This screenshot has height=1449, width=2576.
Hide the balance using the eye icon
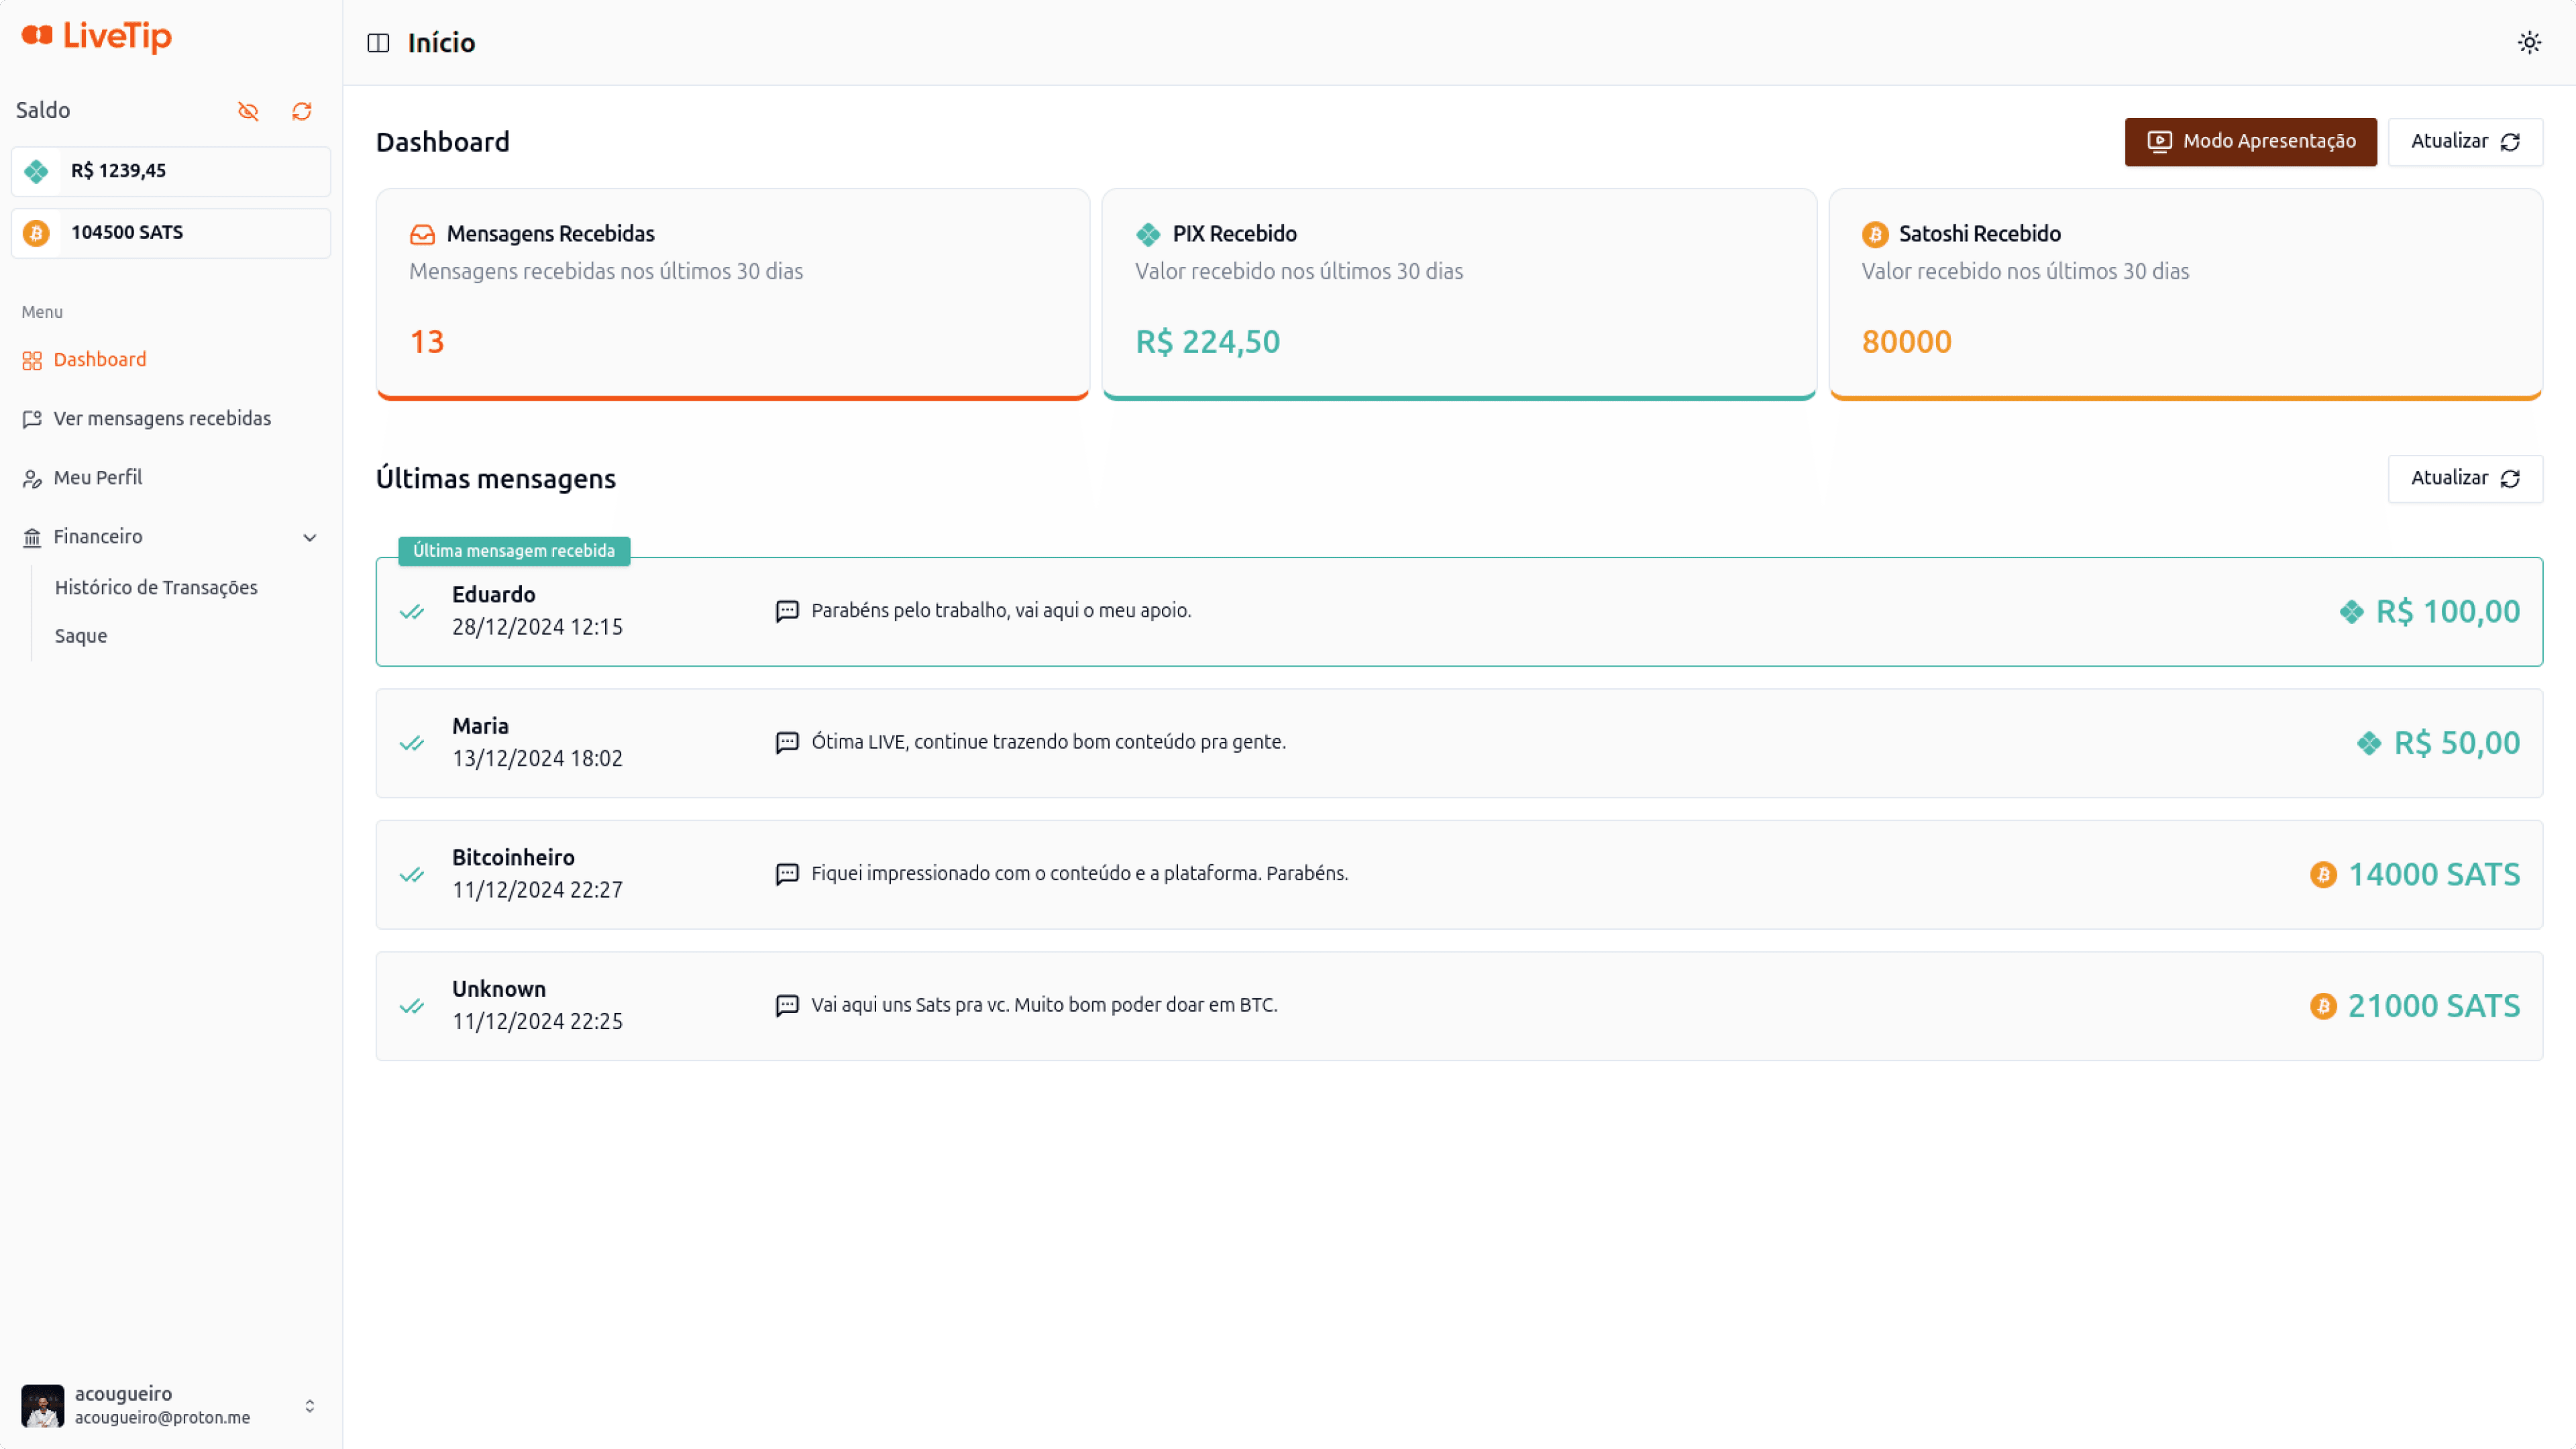248,111
